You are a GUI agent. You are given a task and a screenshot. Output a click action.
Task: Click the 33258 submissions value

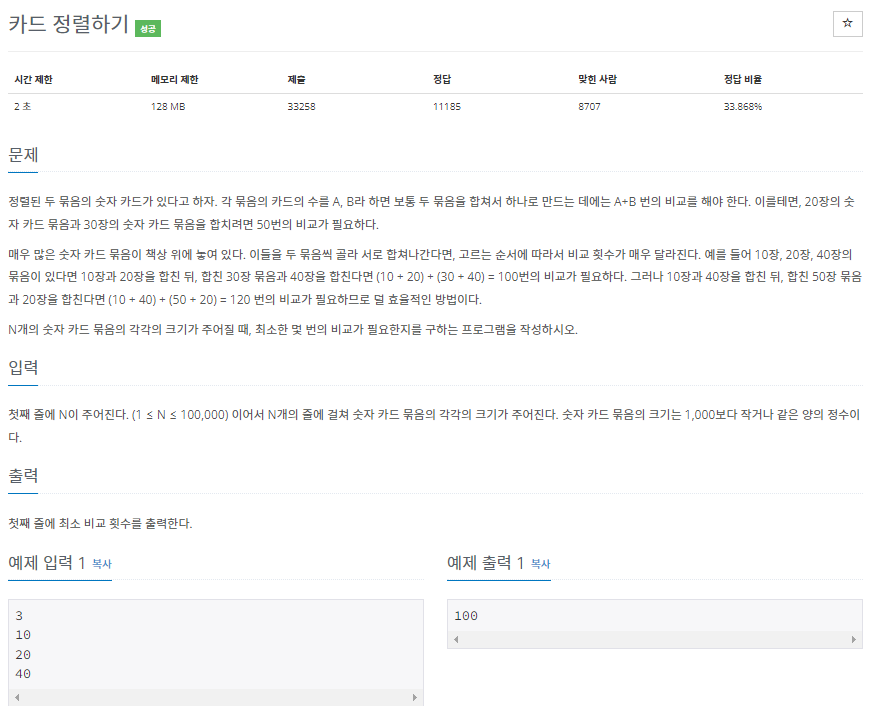point(301,106)
